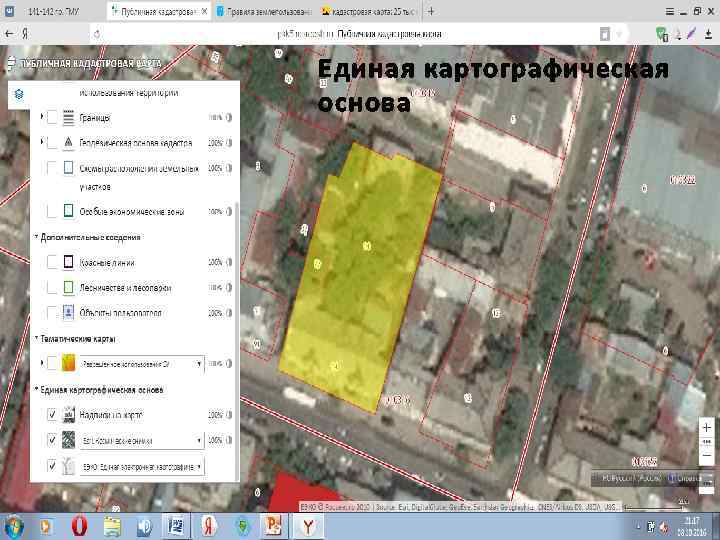720x540 pixels.
Task: Expand the Границы layer group arrow
Action: (x=42, y=117)
